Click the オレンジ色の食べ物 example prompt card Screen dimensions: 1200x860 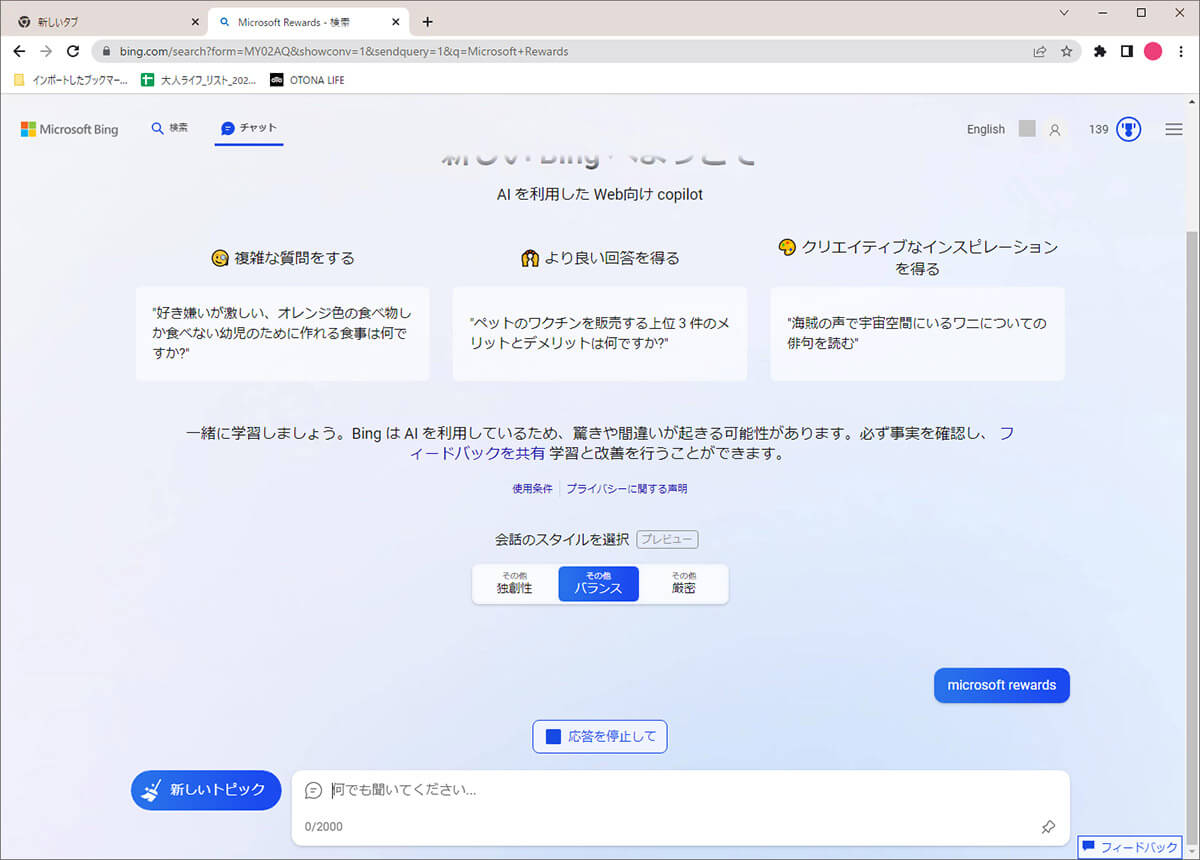coord(283,334)
